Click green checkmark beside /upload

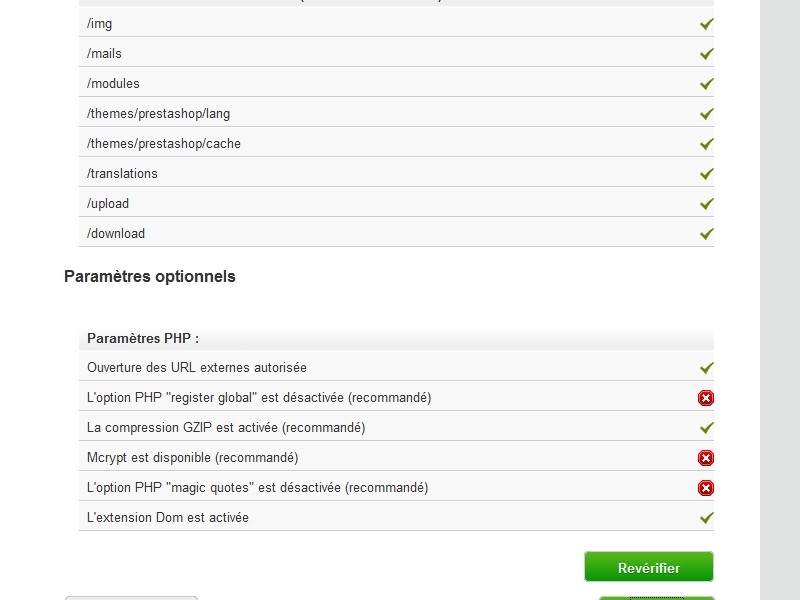(707, 204)
